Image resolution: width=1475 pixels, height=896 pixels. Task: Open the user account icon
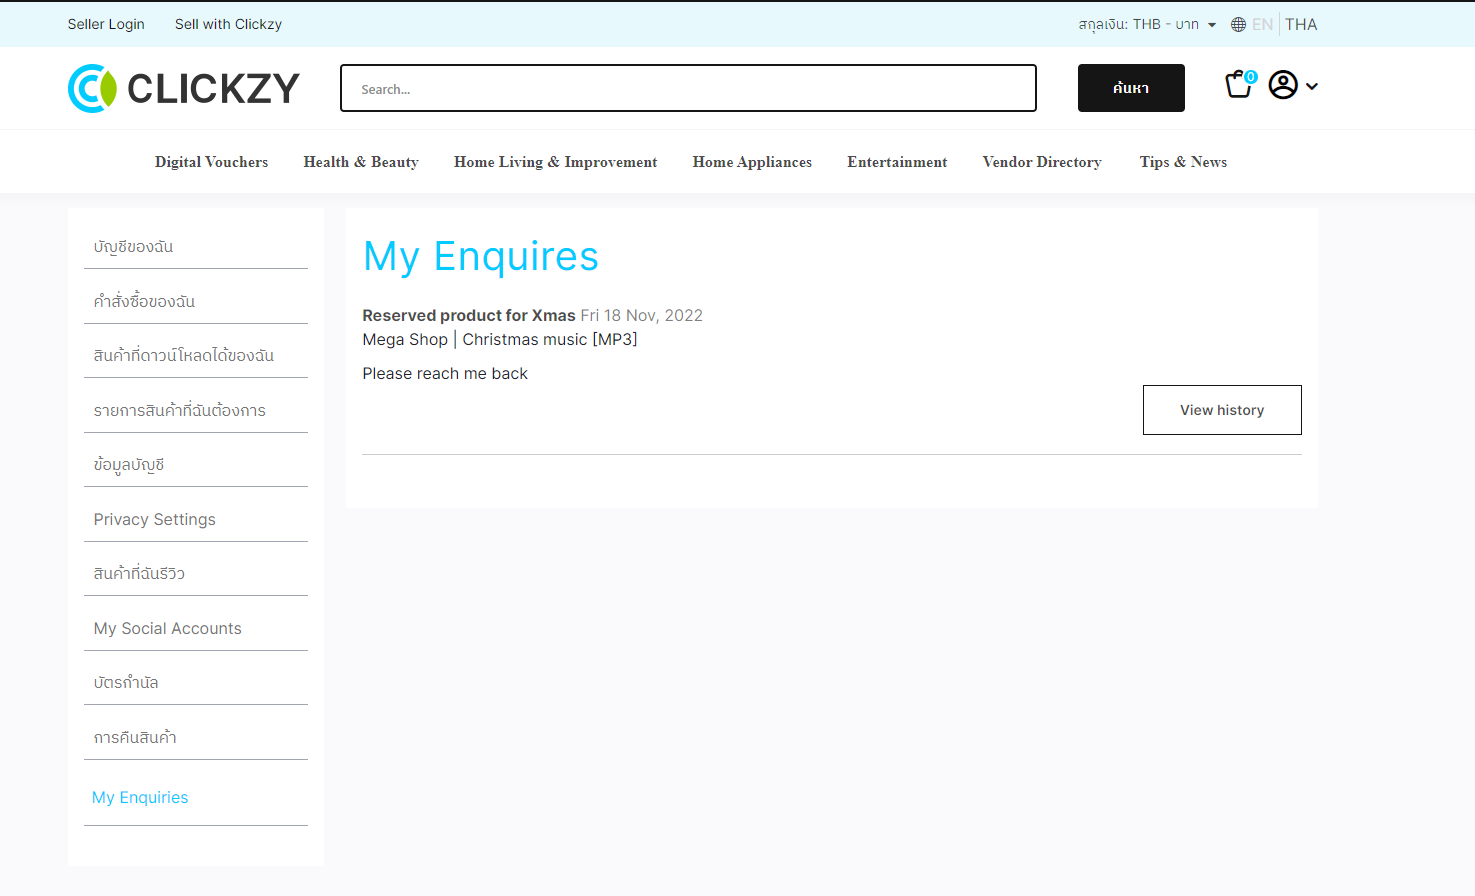click(1283, 85)
